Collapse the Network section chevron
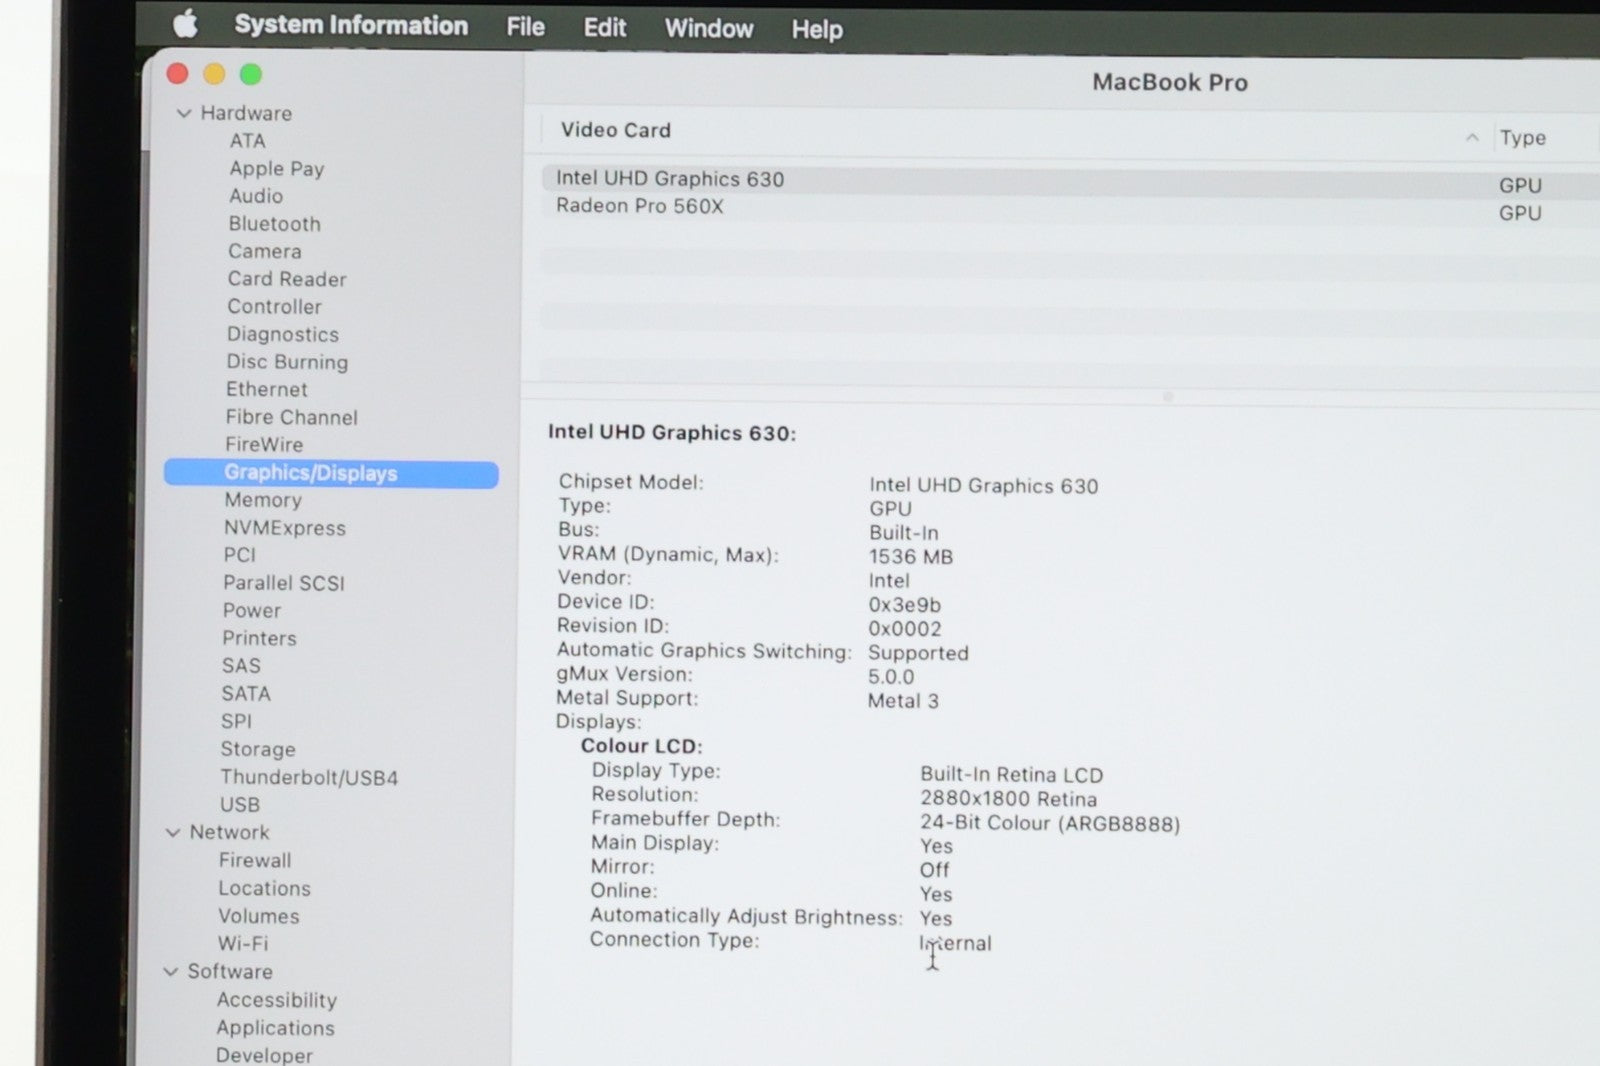 coord(173,832)
